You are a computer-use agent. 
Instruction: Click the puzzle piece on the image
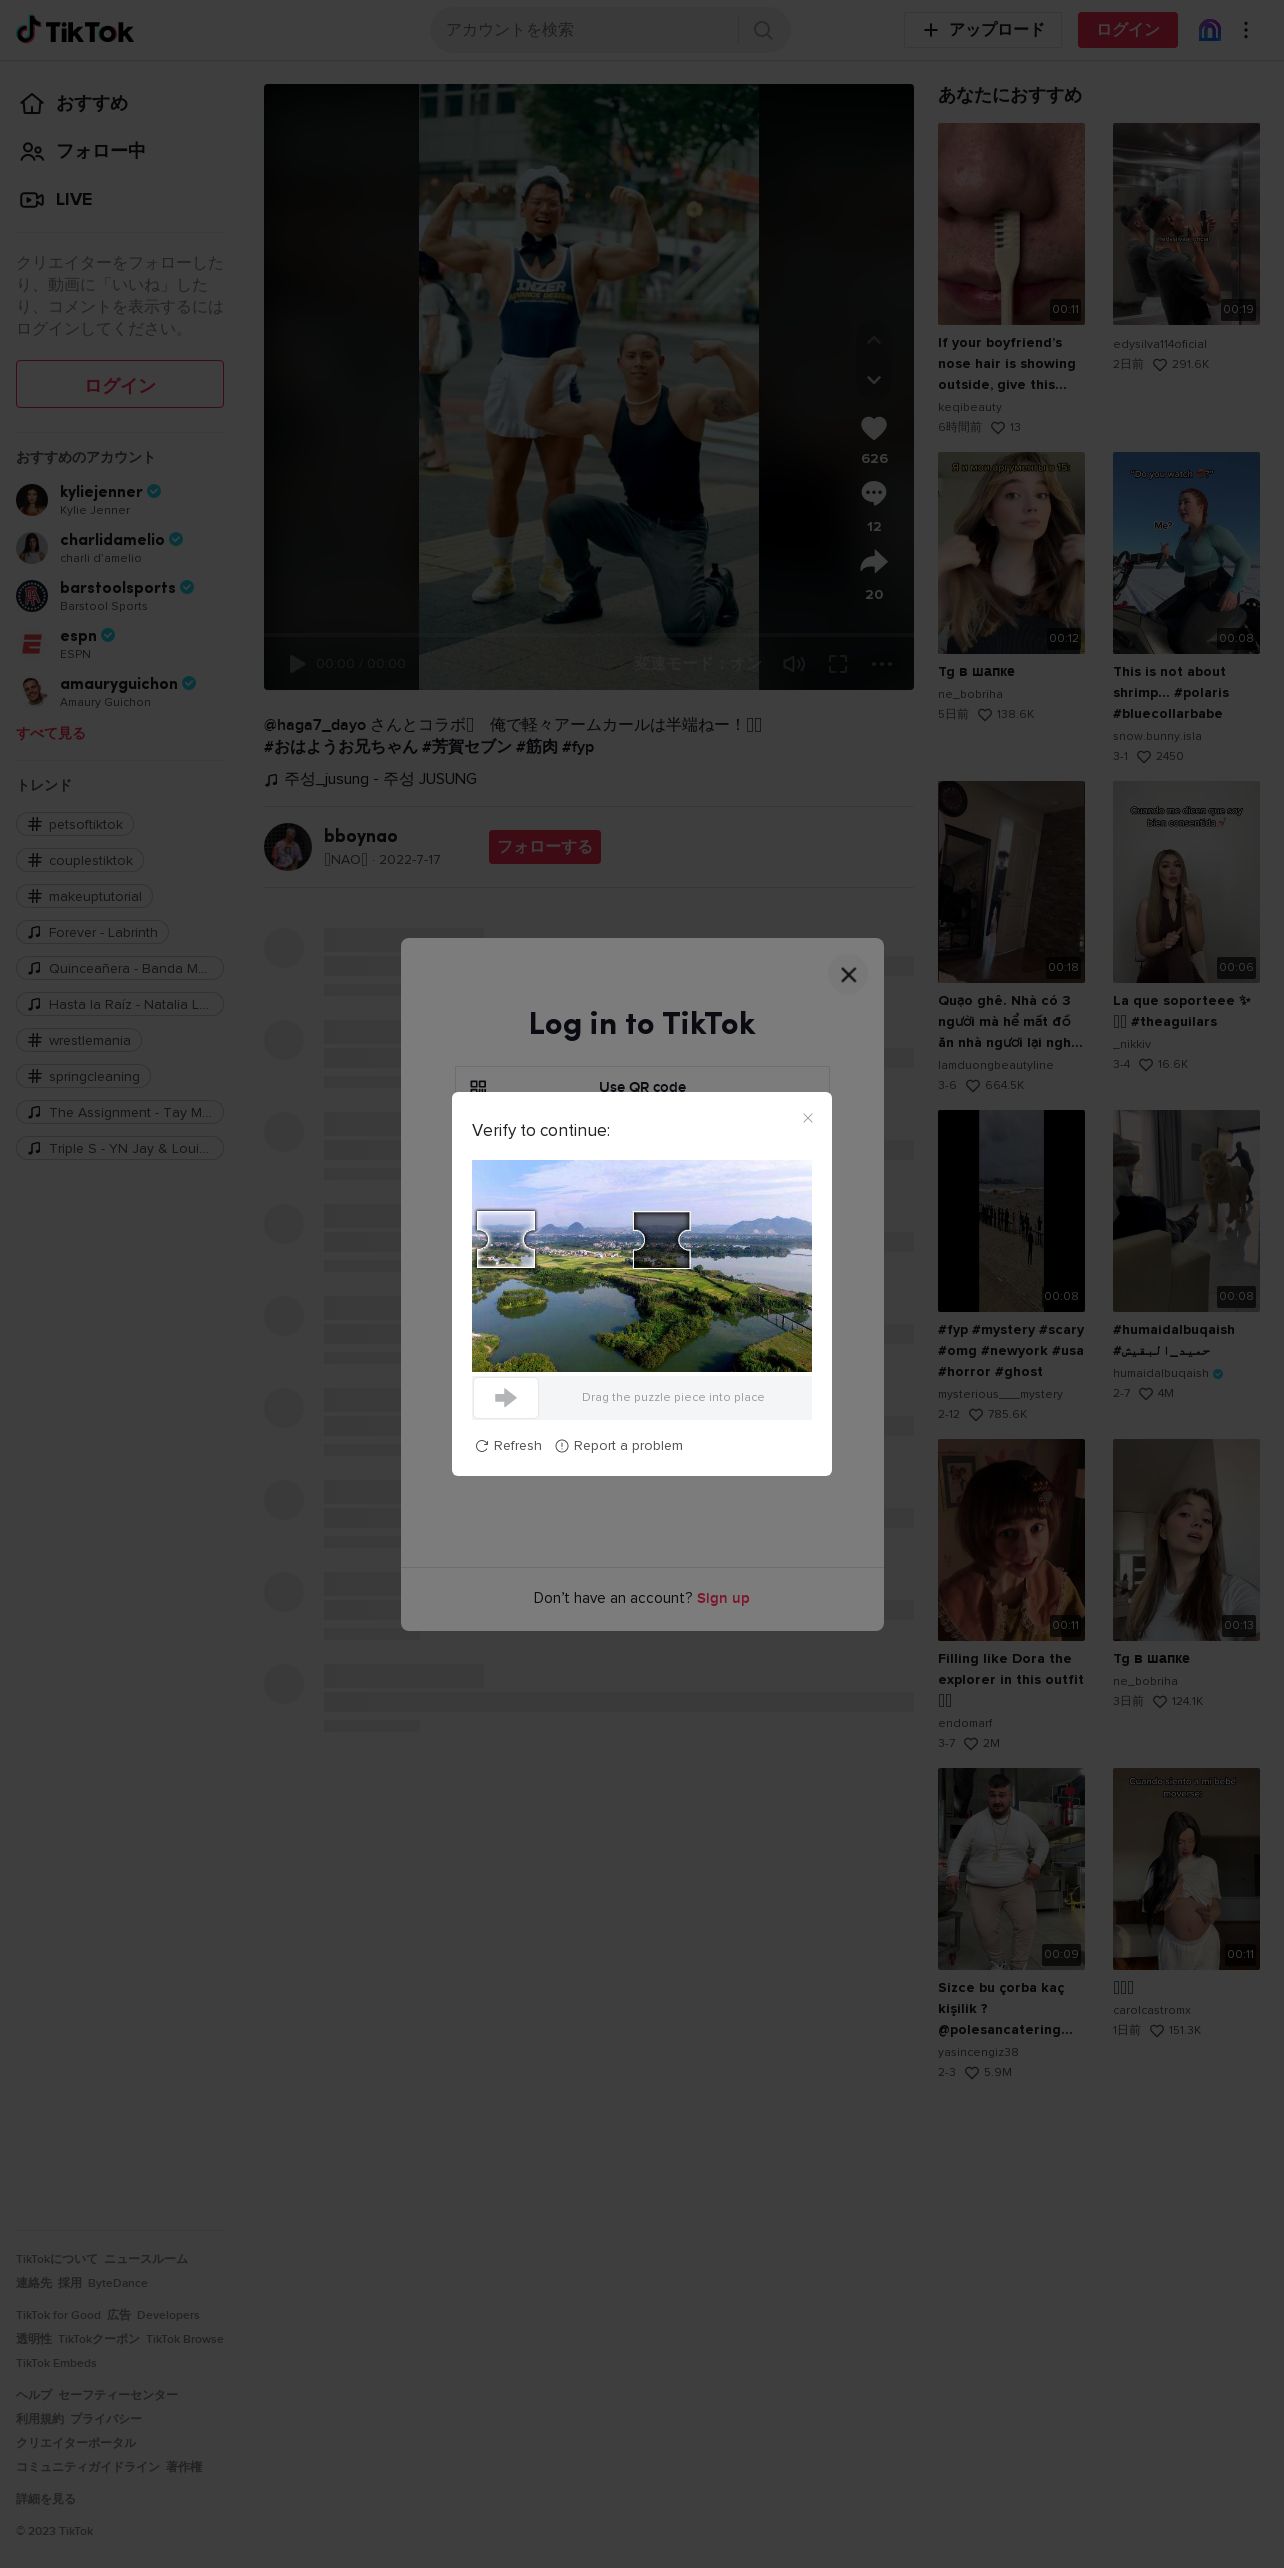click(505, 1239)
